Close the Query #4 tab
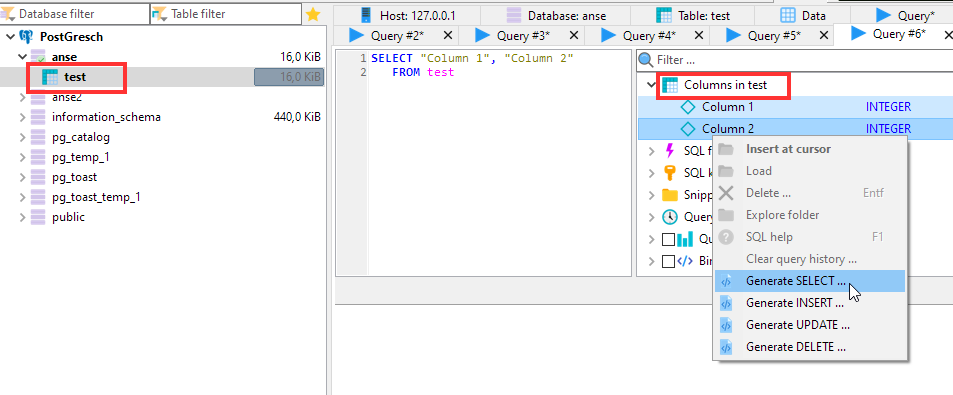 [698, 36]
